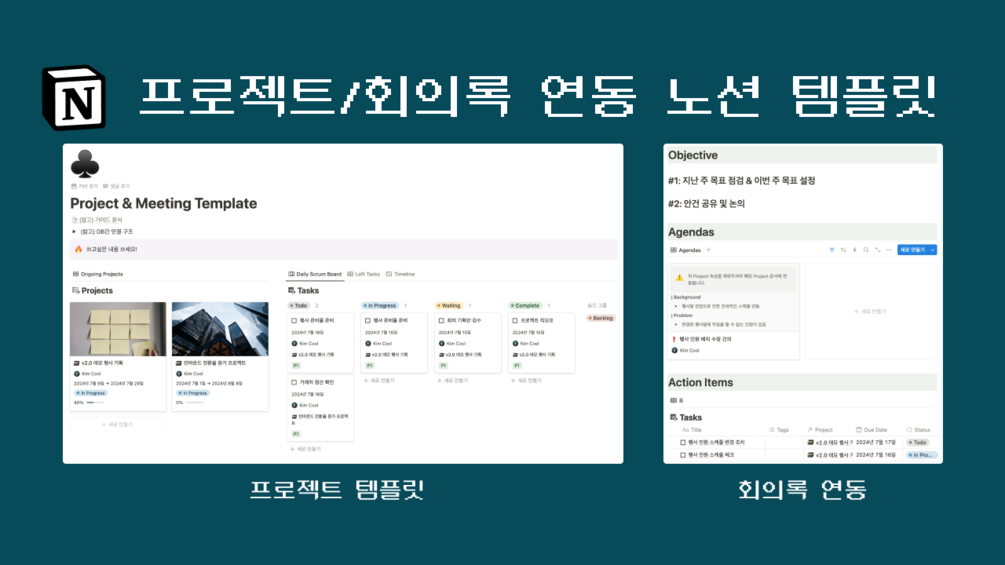Click Kim Cool avatar on v2.0 project card
This screenshot has height=565, width=1005.
[77, 373]
